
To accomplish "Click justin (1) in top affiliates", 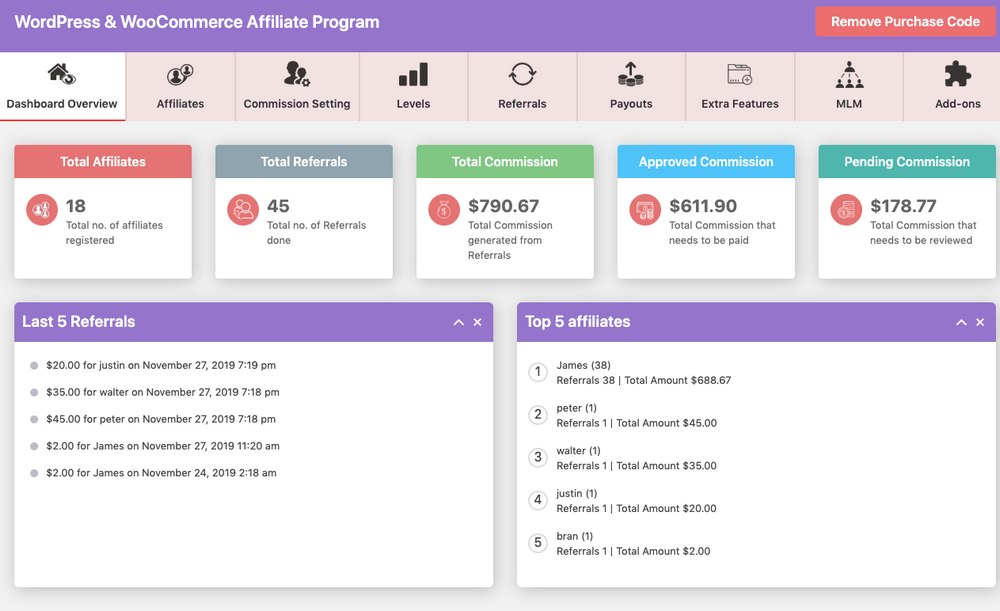I will pos(577,494).
